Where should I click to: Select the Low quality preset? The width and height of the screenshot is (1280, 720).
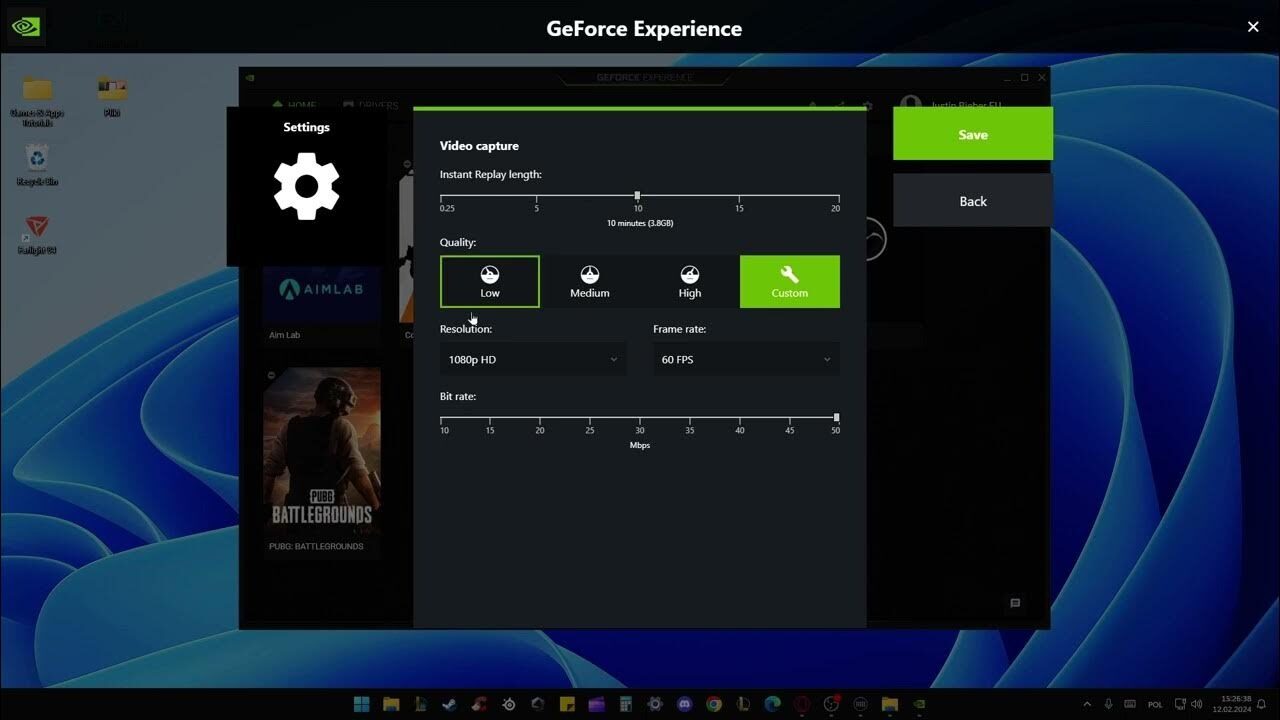point(490,281)
